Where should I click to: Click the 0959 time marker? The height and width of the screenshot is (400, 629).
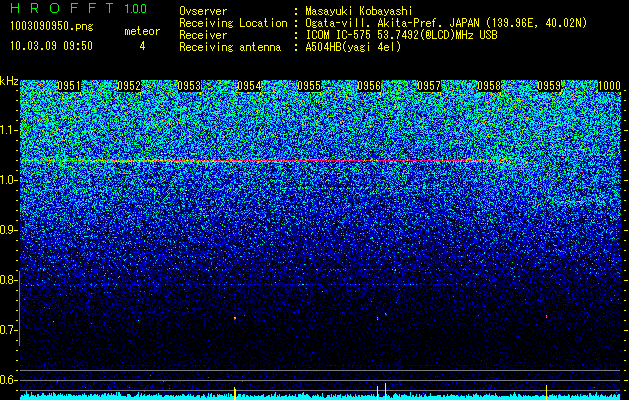(x=549, y=86)
